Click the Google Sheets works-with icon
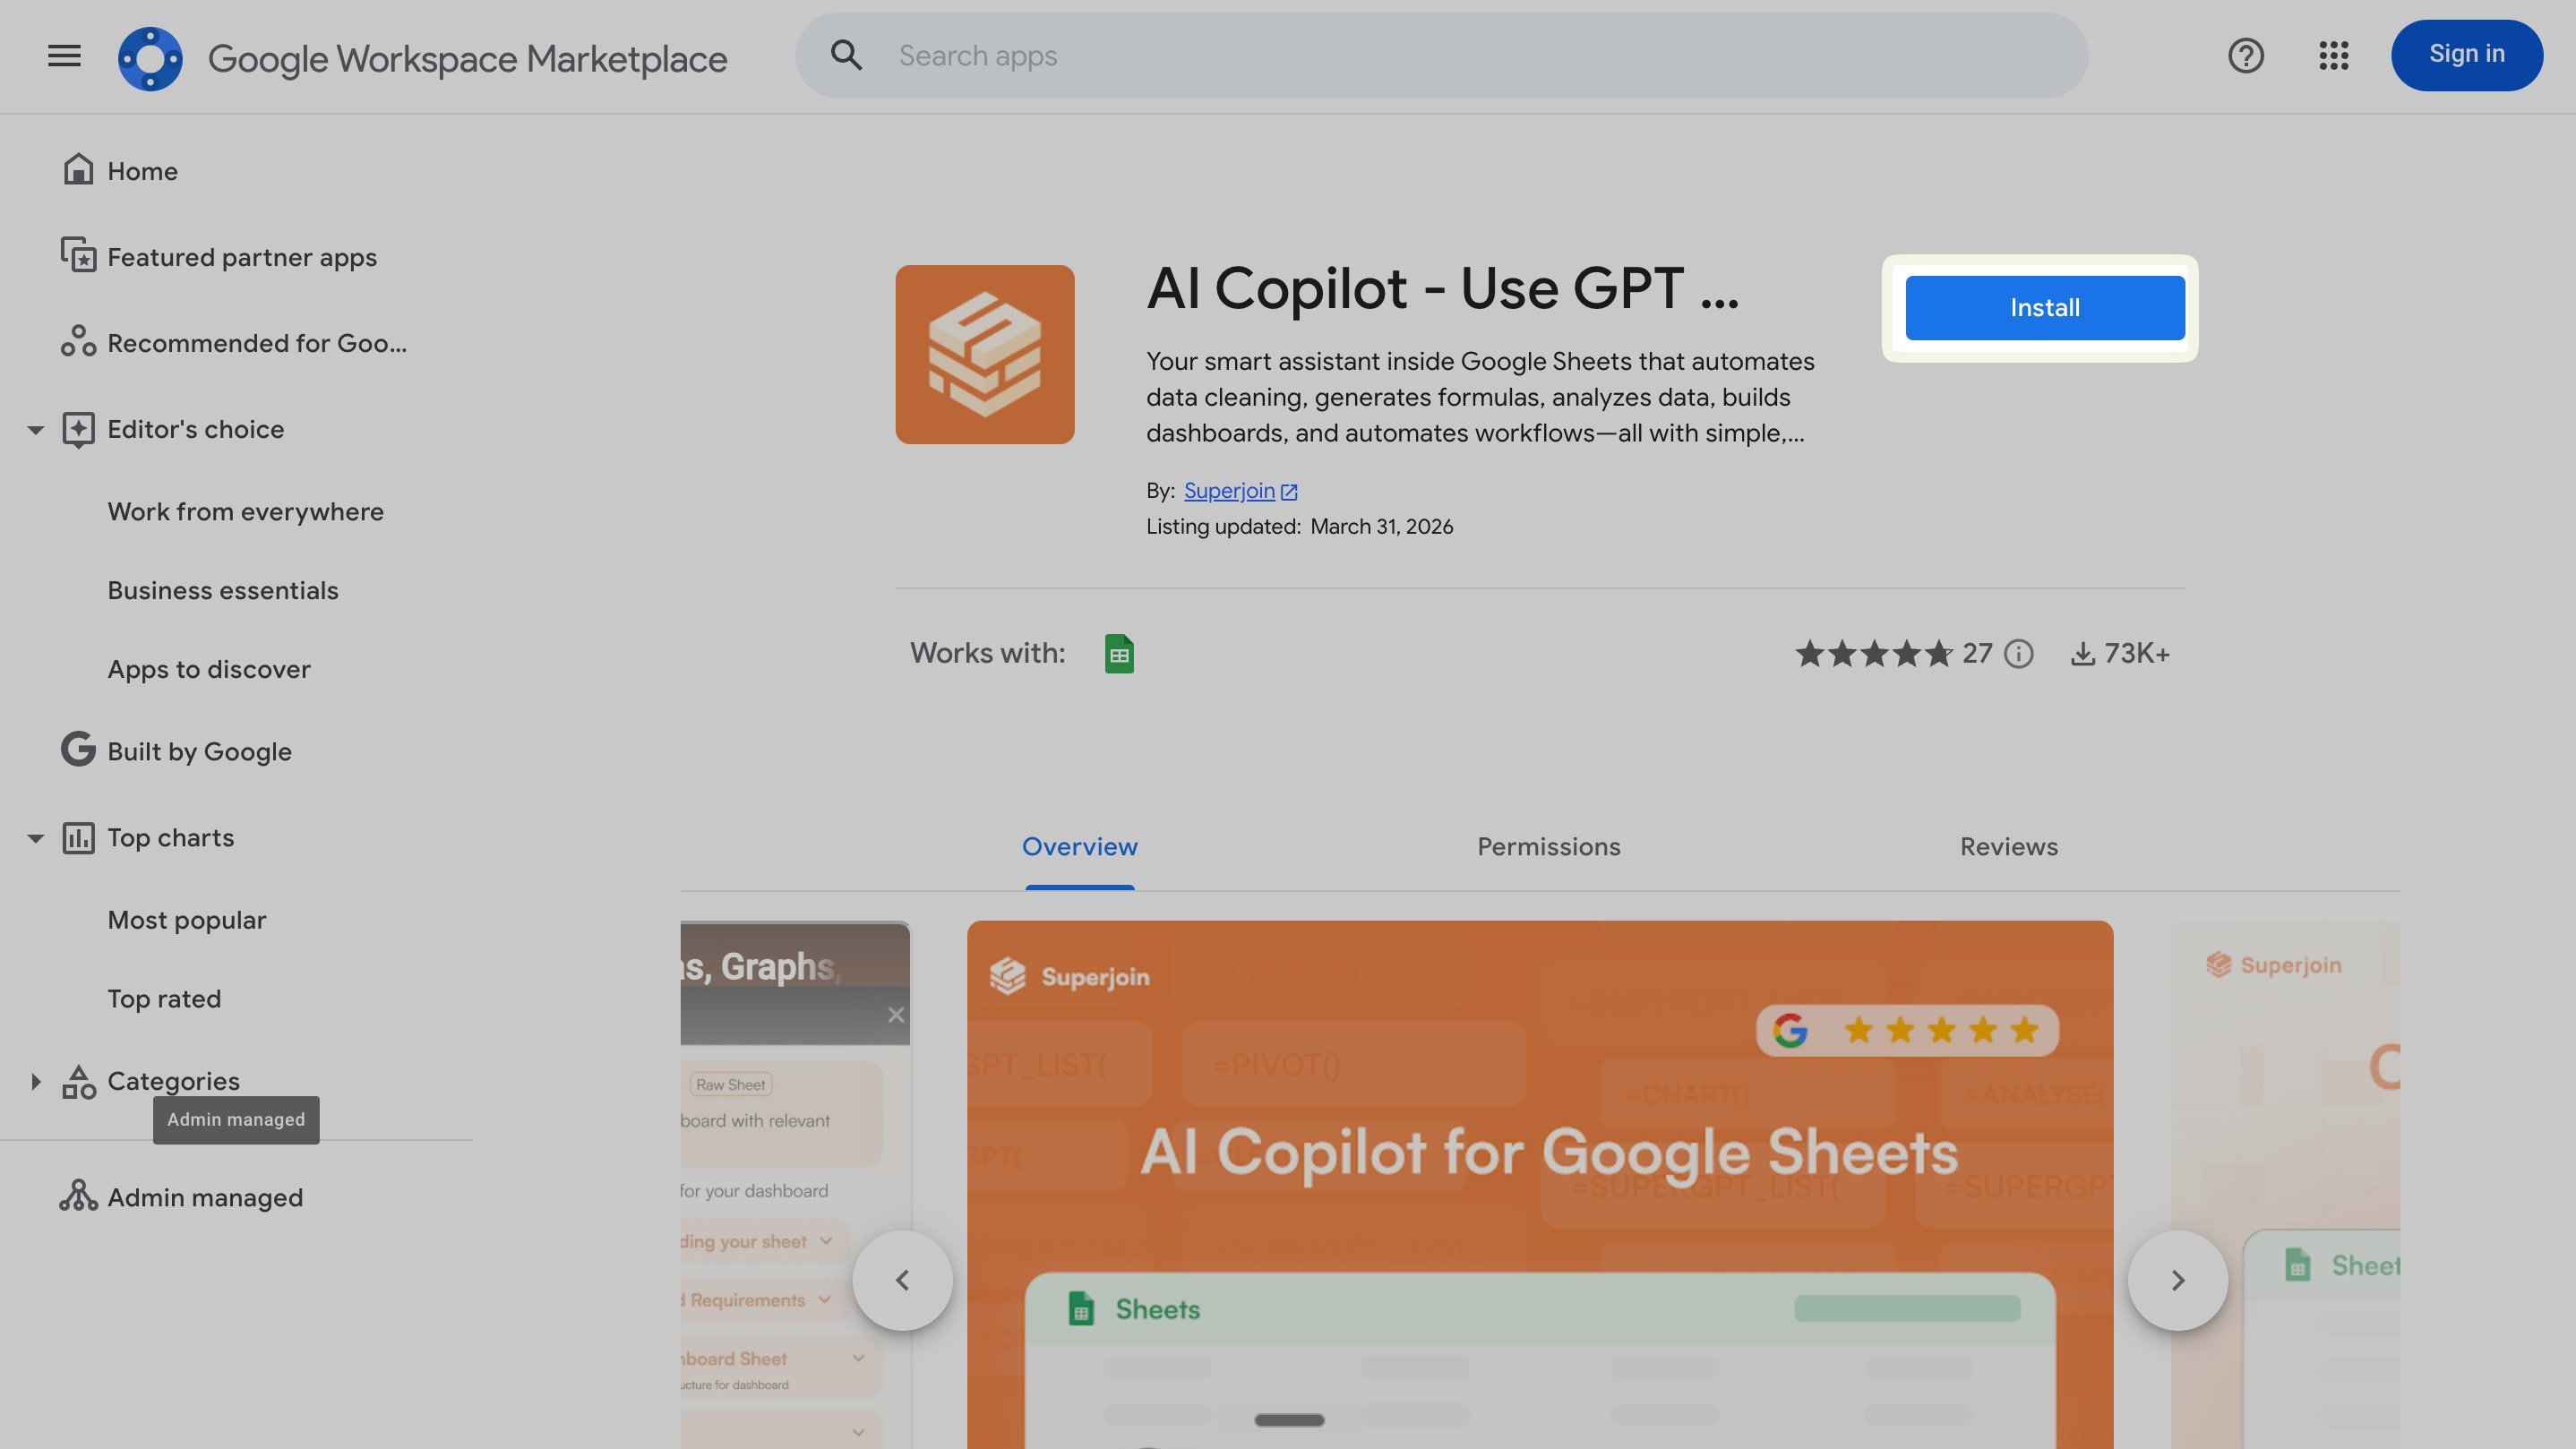Viewport: 2576px width, 1449px height. tap(1119, 654)
